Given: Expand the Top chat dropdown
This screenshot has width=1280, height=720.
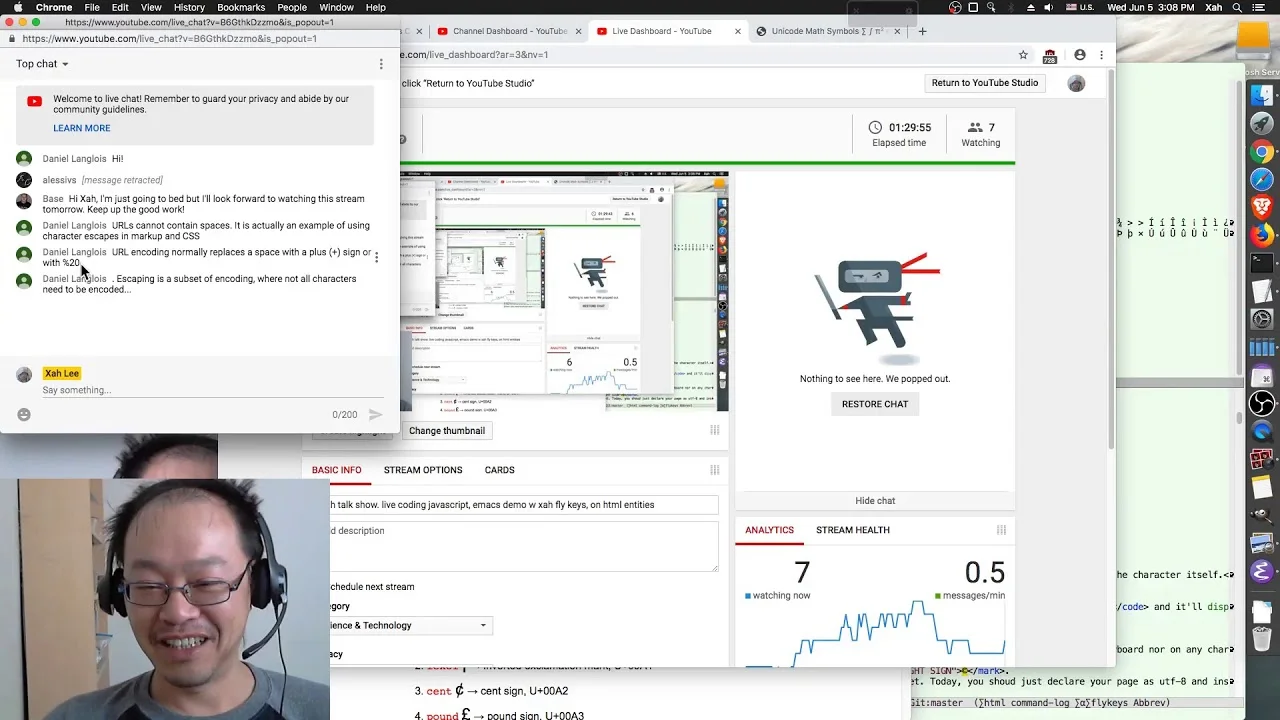Looking at the screenshot, I should pyautogui.click(x=42, y=64).
